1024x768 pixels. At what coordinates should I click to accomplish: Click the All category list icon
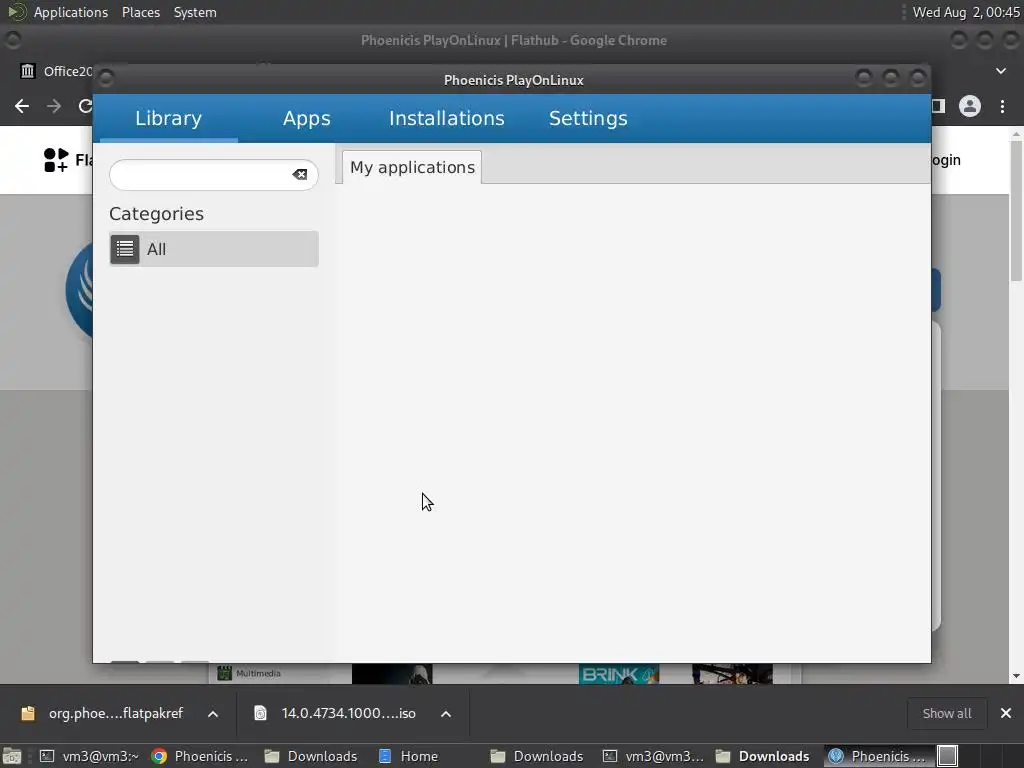click(125, 249)
